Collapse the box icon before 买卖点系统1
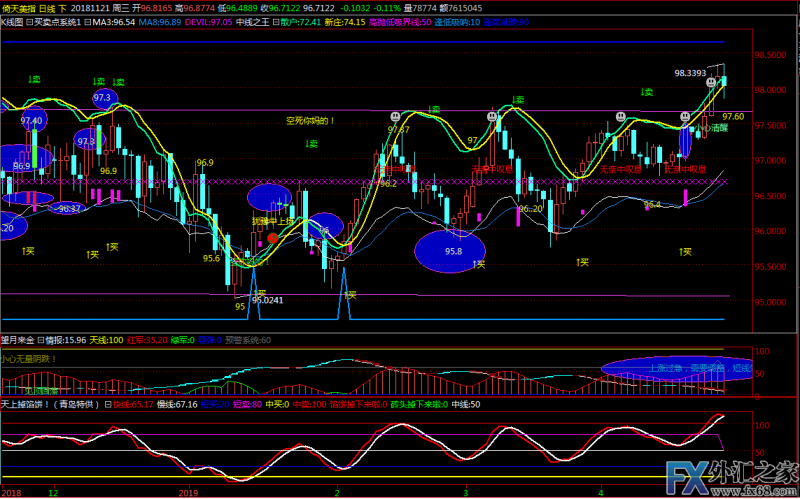The height and width of the screenshot is (499, 800). tap(29, 22)
